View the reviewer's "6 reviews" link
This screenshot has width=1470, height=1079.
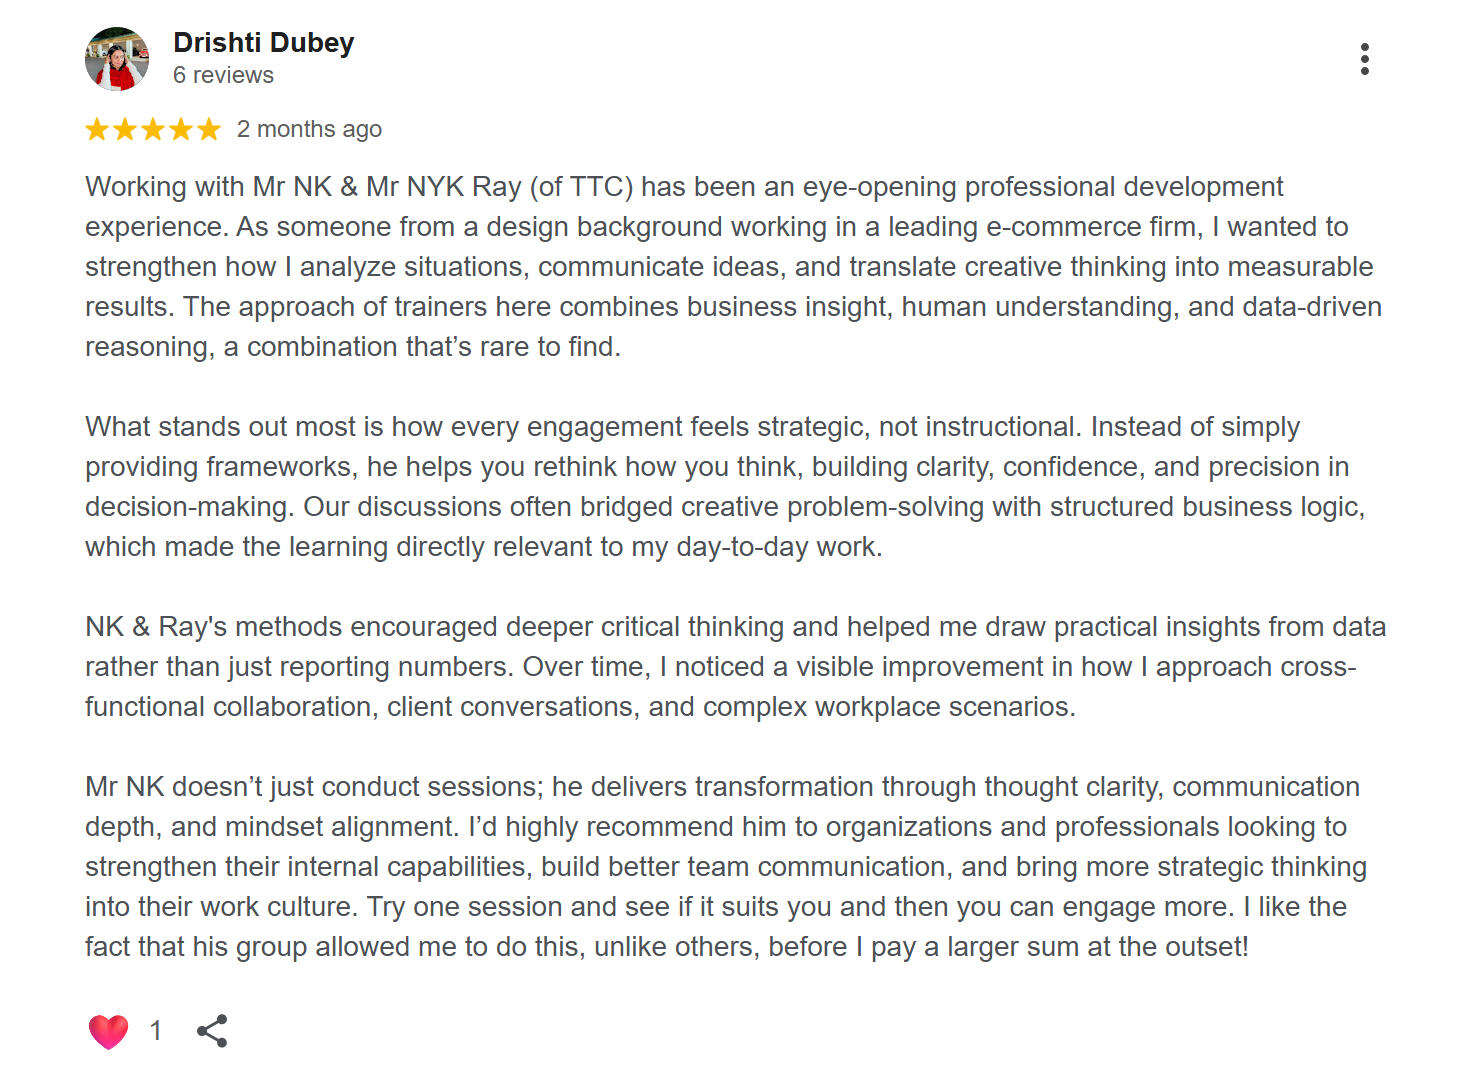(223, 75)
